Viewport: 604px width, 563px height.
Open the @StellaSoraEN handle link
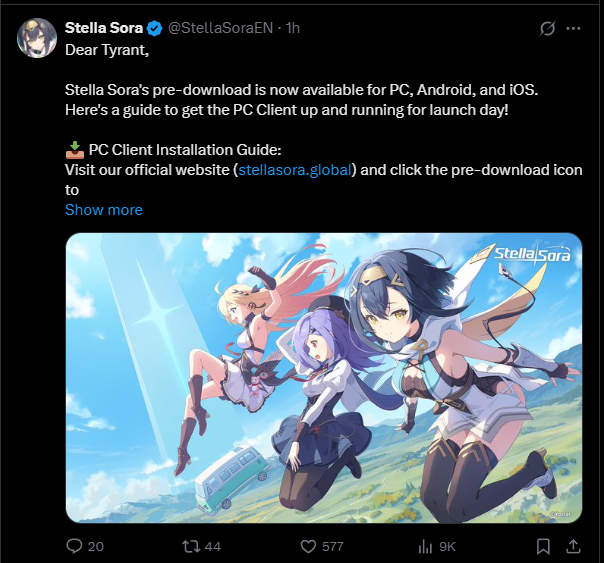[x=220, y=28]
